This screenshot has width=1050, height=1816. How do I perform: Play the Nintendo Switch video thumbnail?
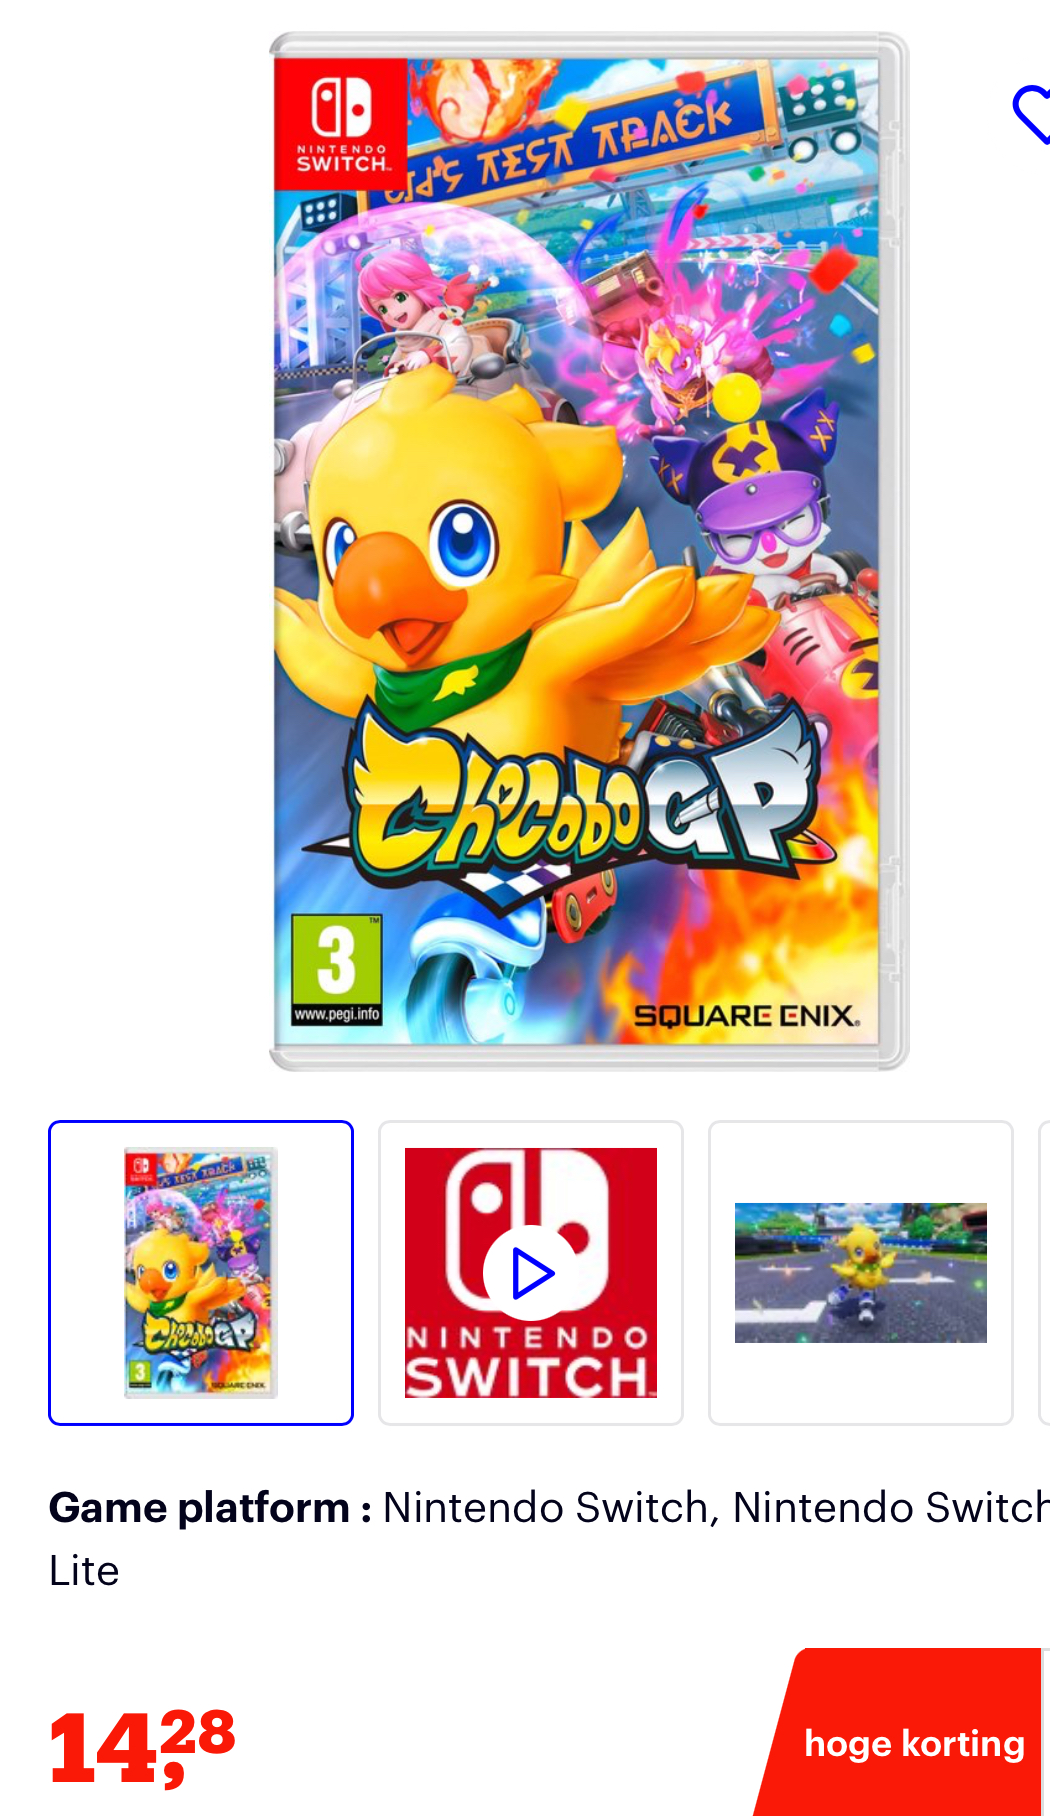(531, 1273)
